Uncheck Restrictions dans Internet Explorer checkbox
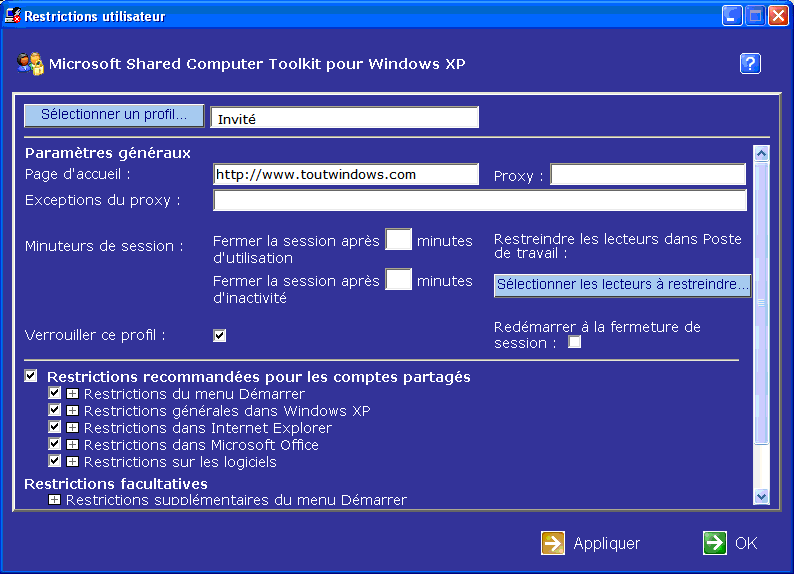795x575 pixels. click(x=55, y=428)
